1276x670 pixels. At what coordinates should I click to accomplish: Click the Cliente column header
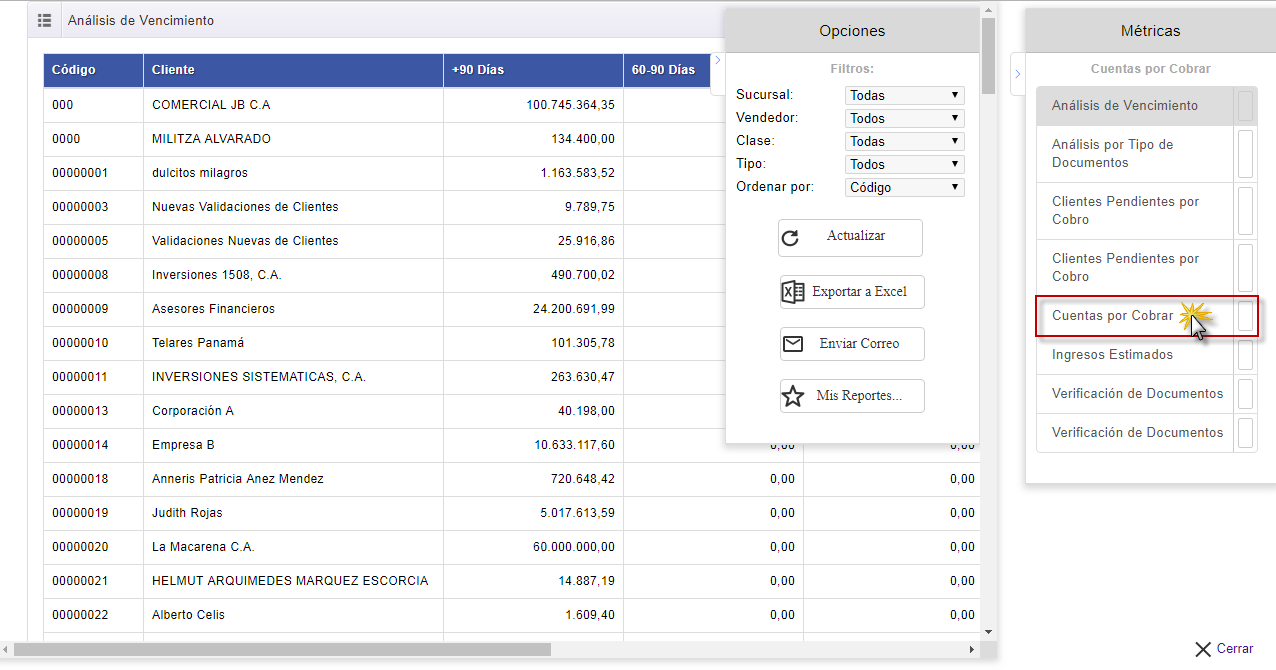pos(292,70)
